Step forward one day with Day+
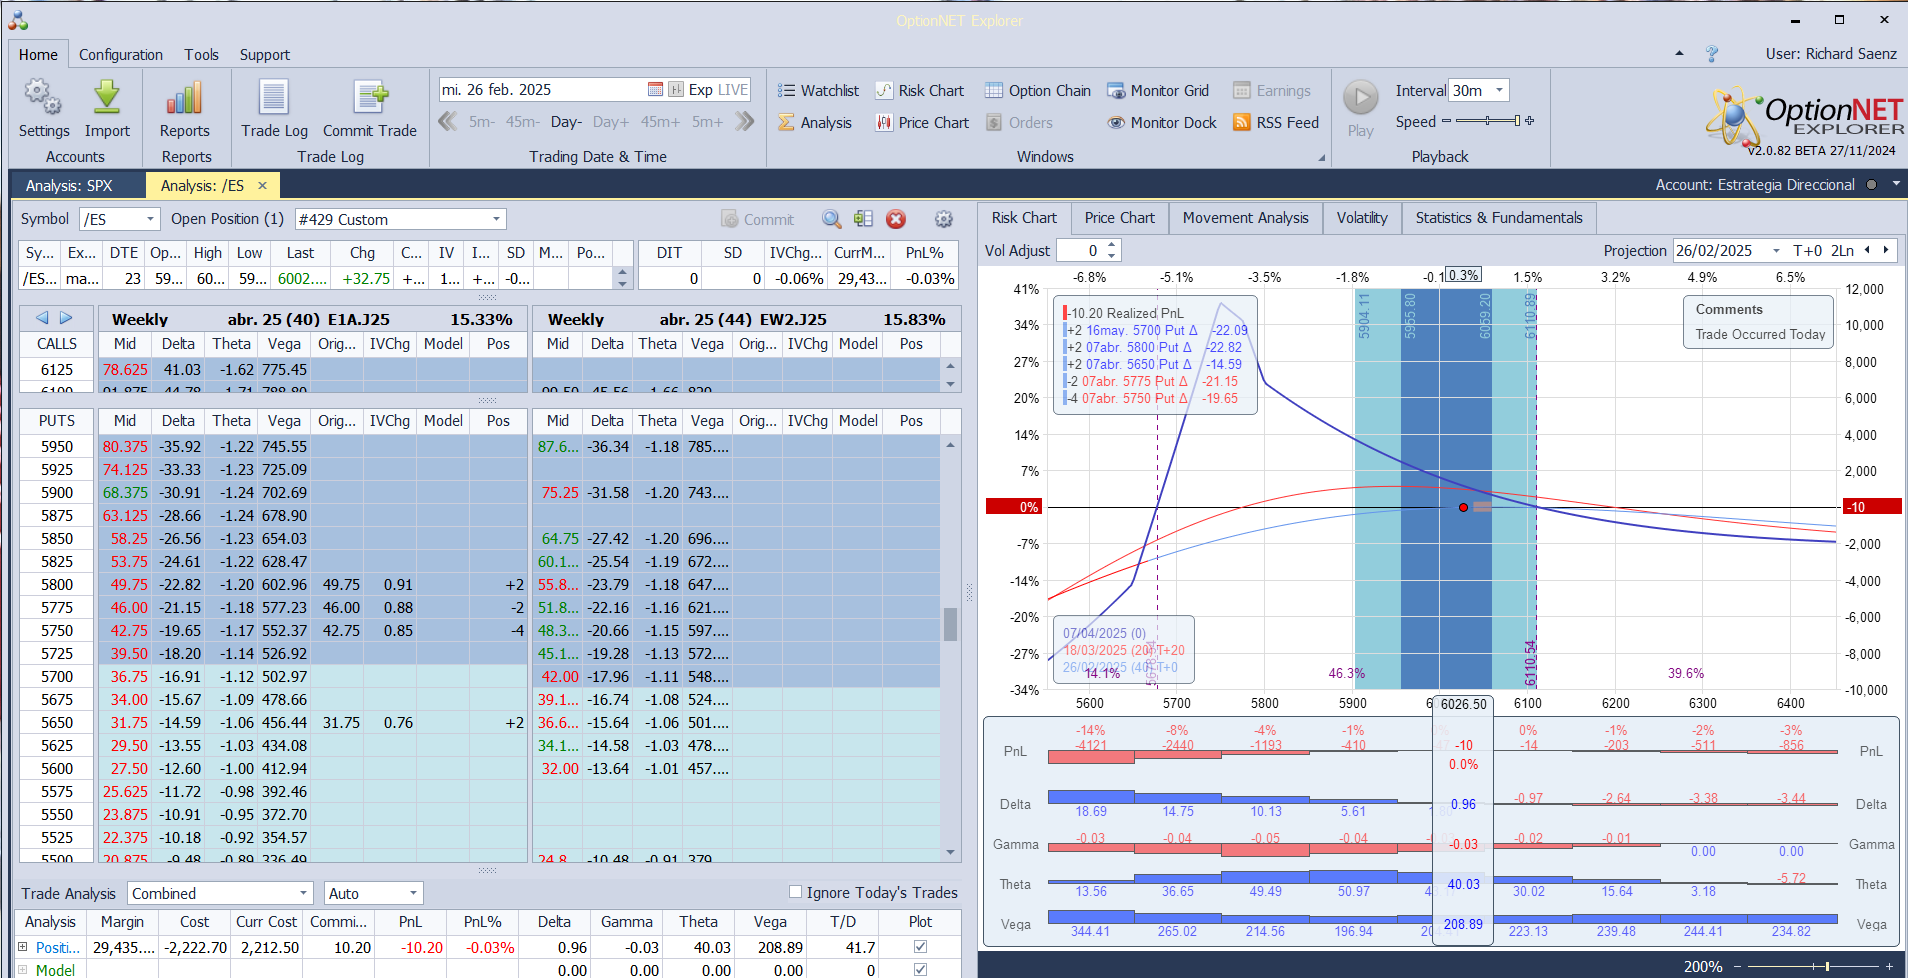The height and width of the screenshot is (978, 1908). click(x=611, y=122)
